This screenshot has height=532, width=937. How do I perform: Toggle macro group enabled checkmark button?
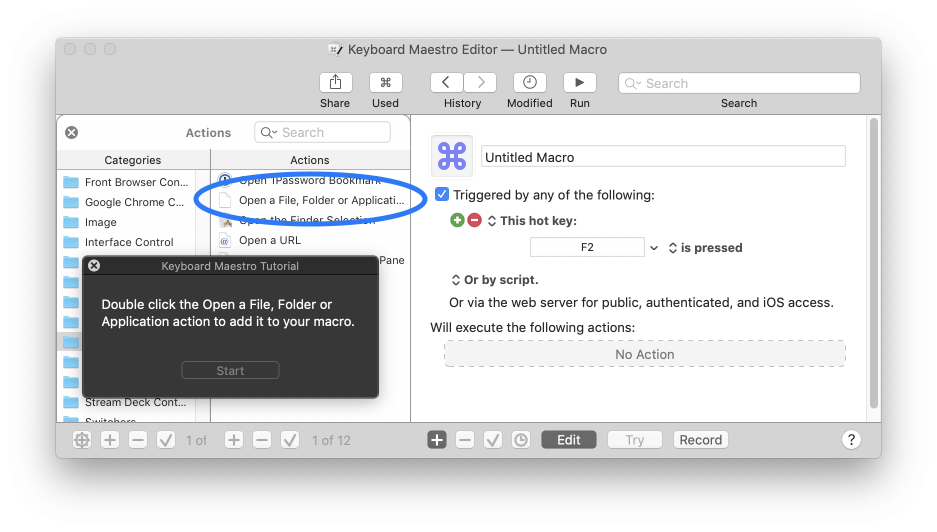click(166, 440)
